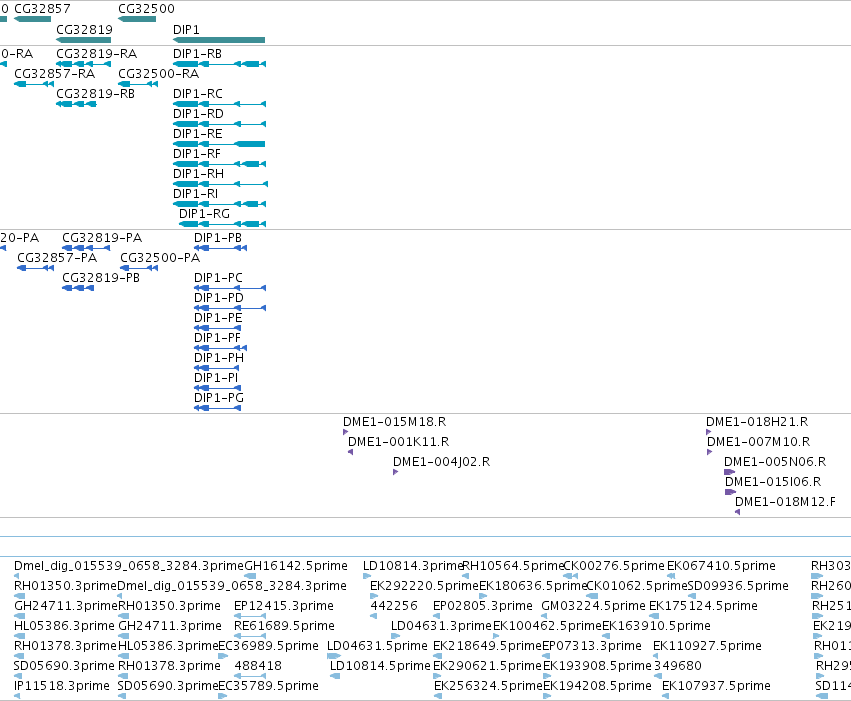Click the 488418 EST label
Image resolution: width=851 pixels, height=701 pixels.
tap(258, 666)
